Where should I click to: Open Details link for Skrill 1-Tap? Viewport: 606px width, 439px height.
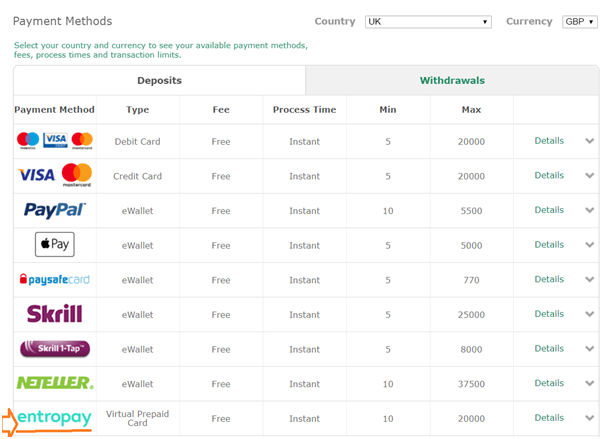pyautogui.click(x=549, y=349)
